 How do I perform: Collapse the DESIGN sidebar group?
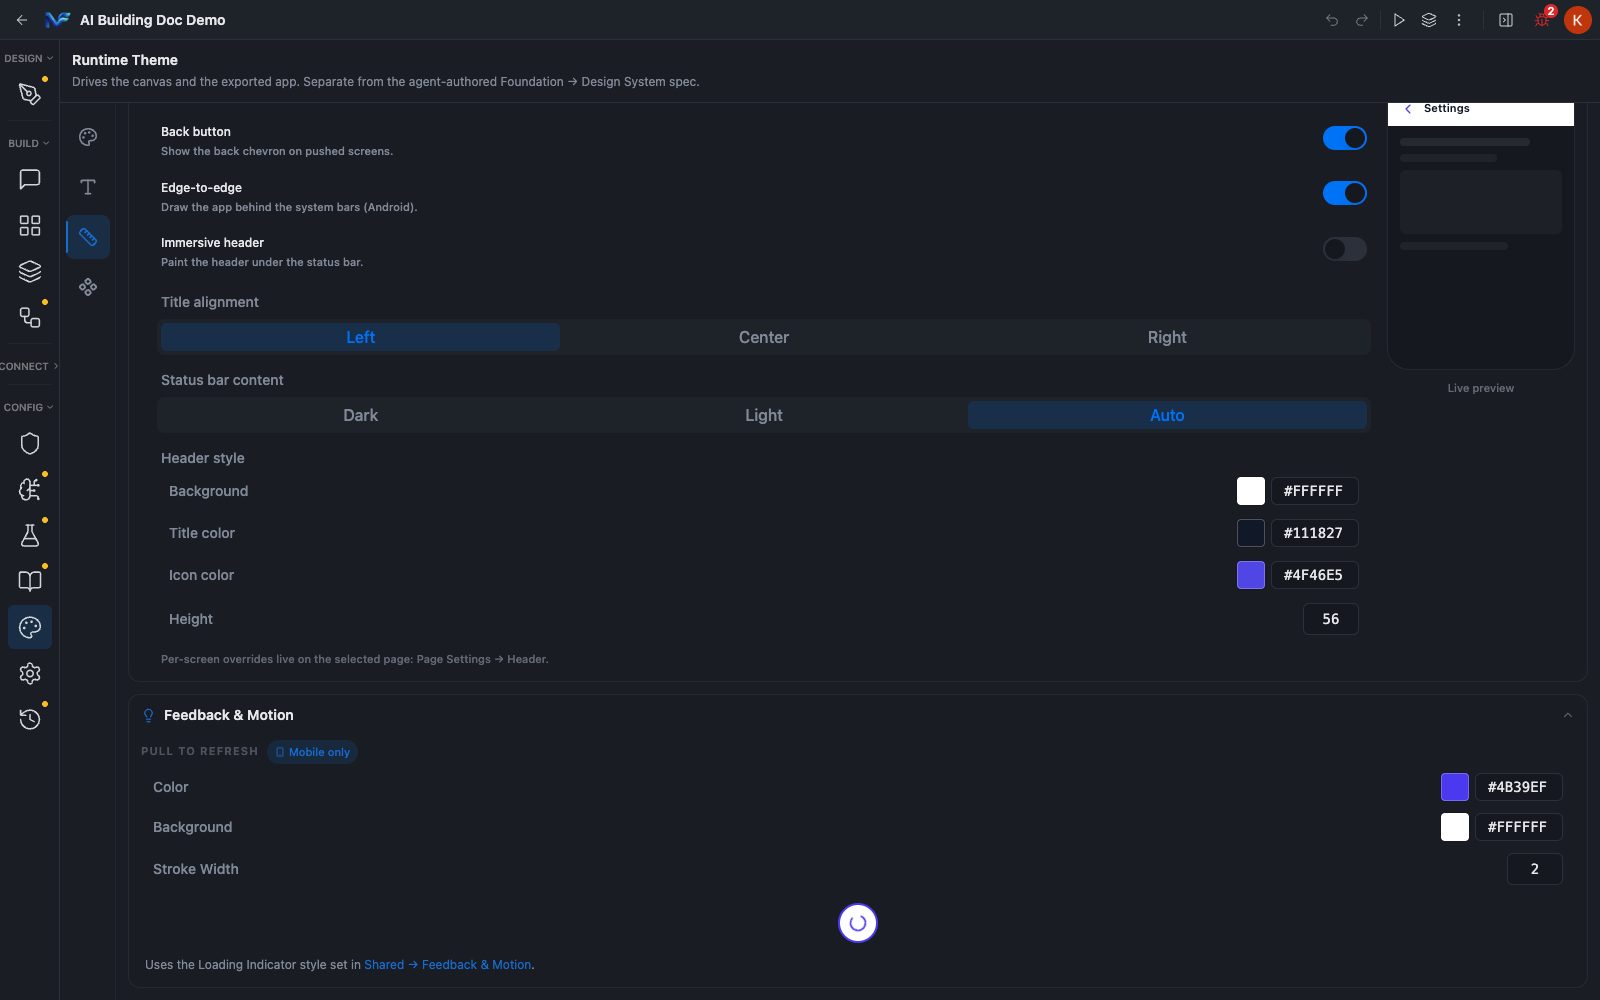pos(28,58)
